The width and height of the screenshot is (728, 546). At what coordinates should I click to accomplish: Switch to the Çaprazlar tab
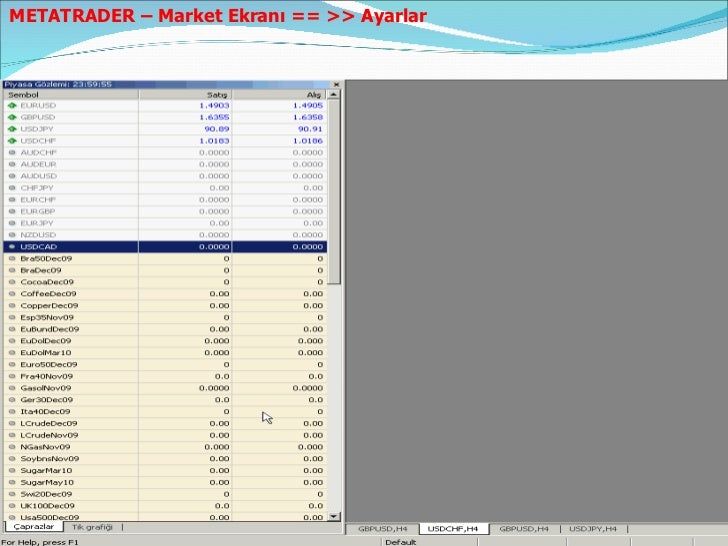pos(33,526)
